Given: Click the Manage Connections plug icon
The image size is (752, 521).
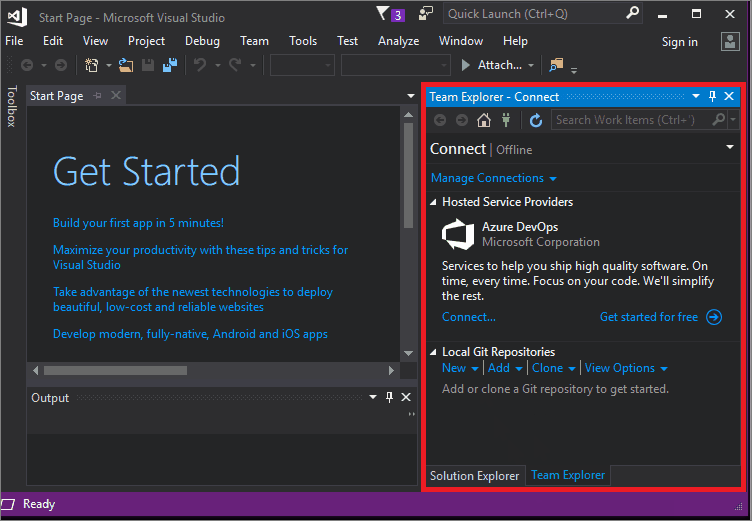Looking at the screenshot, I should (506, 120).
